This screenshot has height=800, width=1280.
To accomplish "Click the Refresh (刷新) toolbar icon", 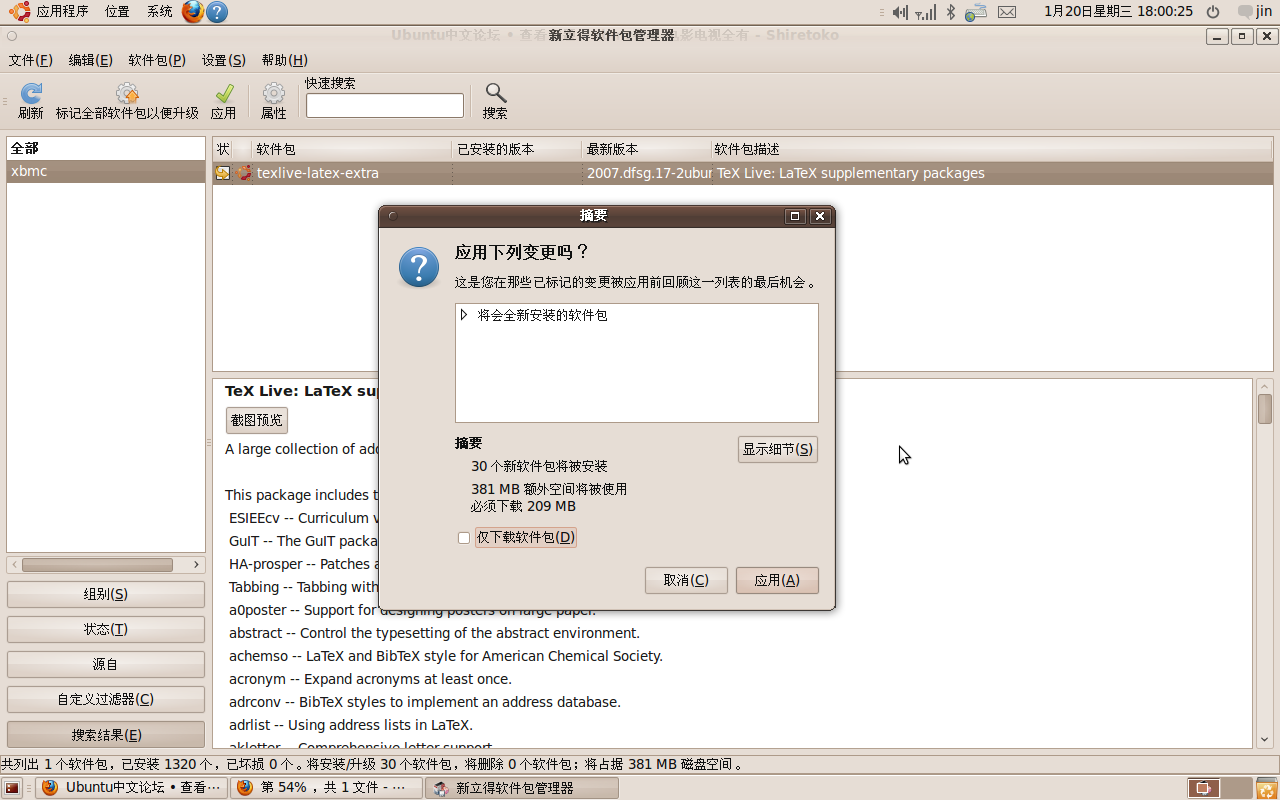I will coord(31,94).
